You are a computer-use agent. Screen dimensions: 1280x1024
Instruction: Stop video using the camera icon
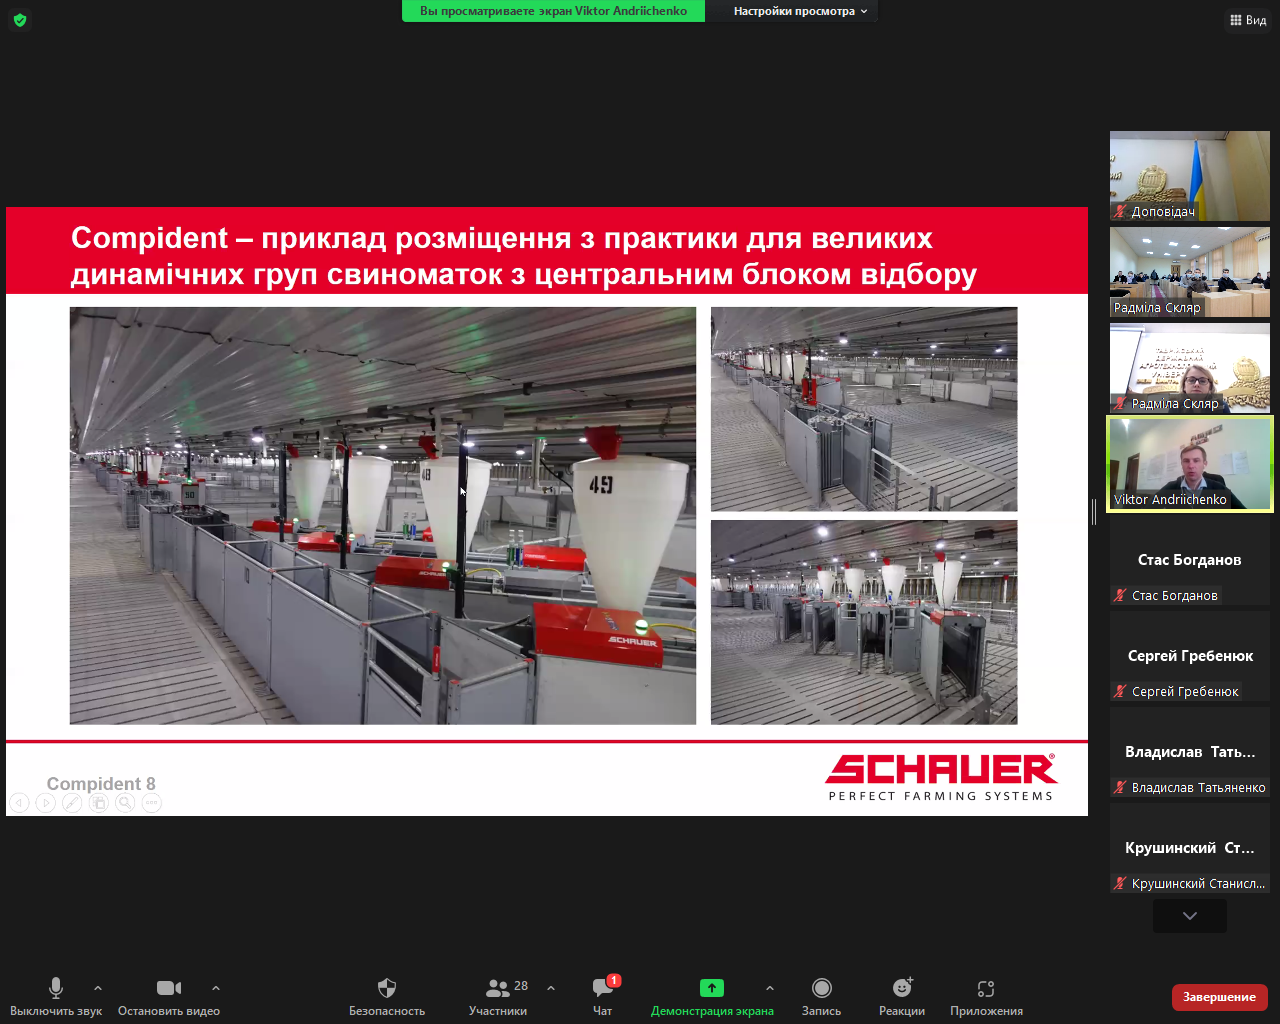tap(169, 988)
